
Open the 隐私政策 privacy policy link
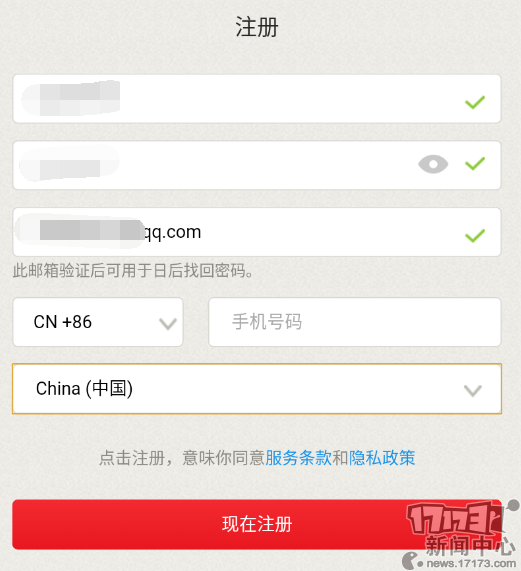(x=382, y=458)
